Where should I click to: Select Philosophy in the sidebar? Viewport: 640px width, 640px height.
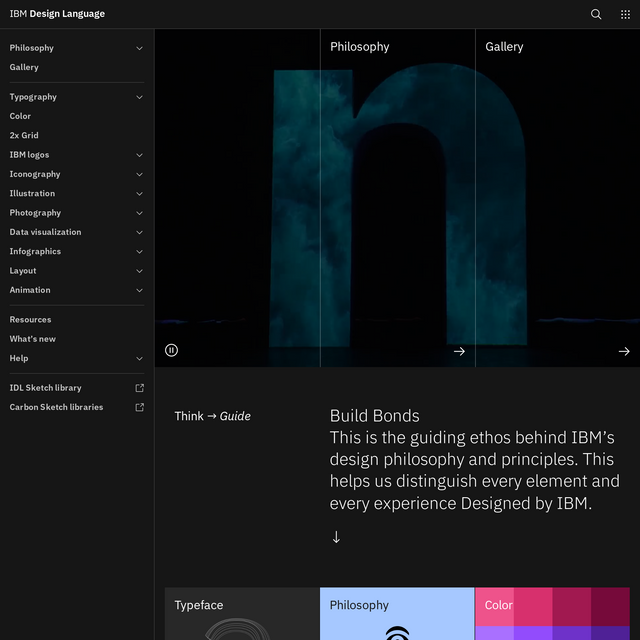(x=31, y=48)
